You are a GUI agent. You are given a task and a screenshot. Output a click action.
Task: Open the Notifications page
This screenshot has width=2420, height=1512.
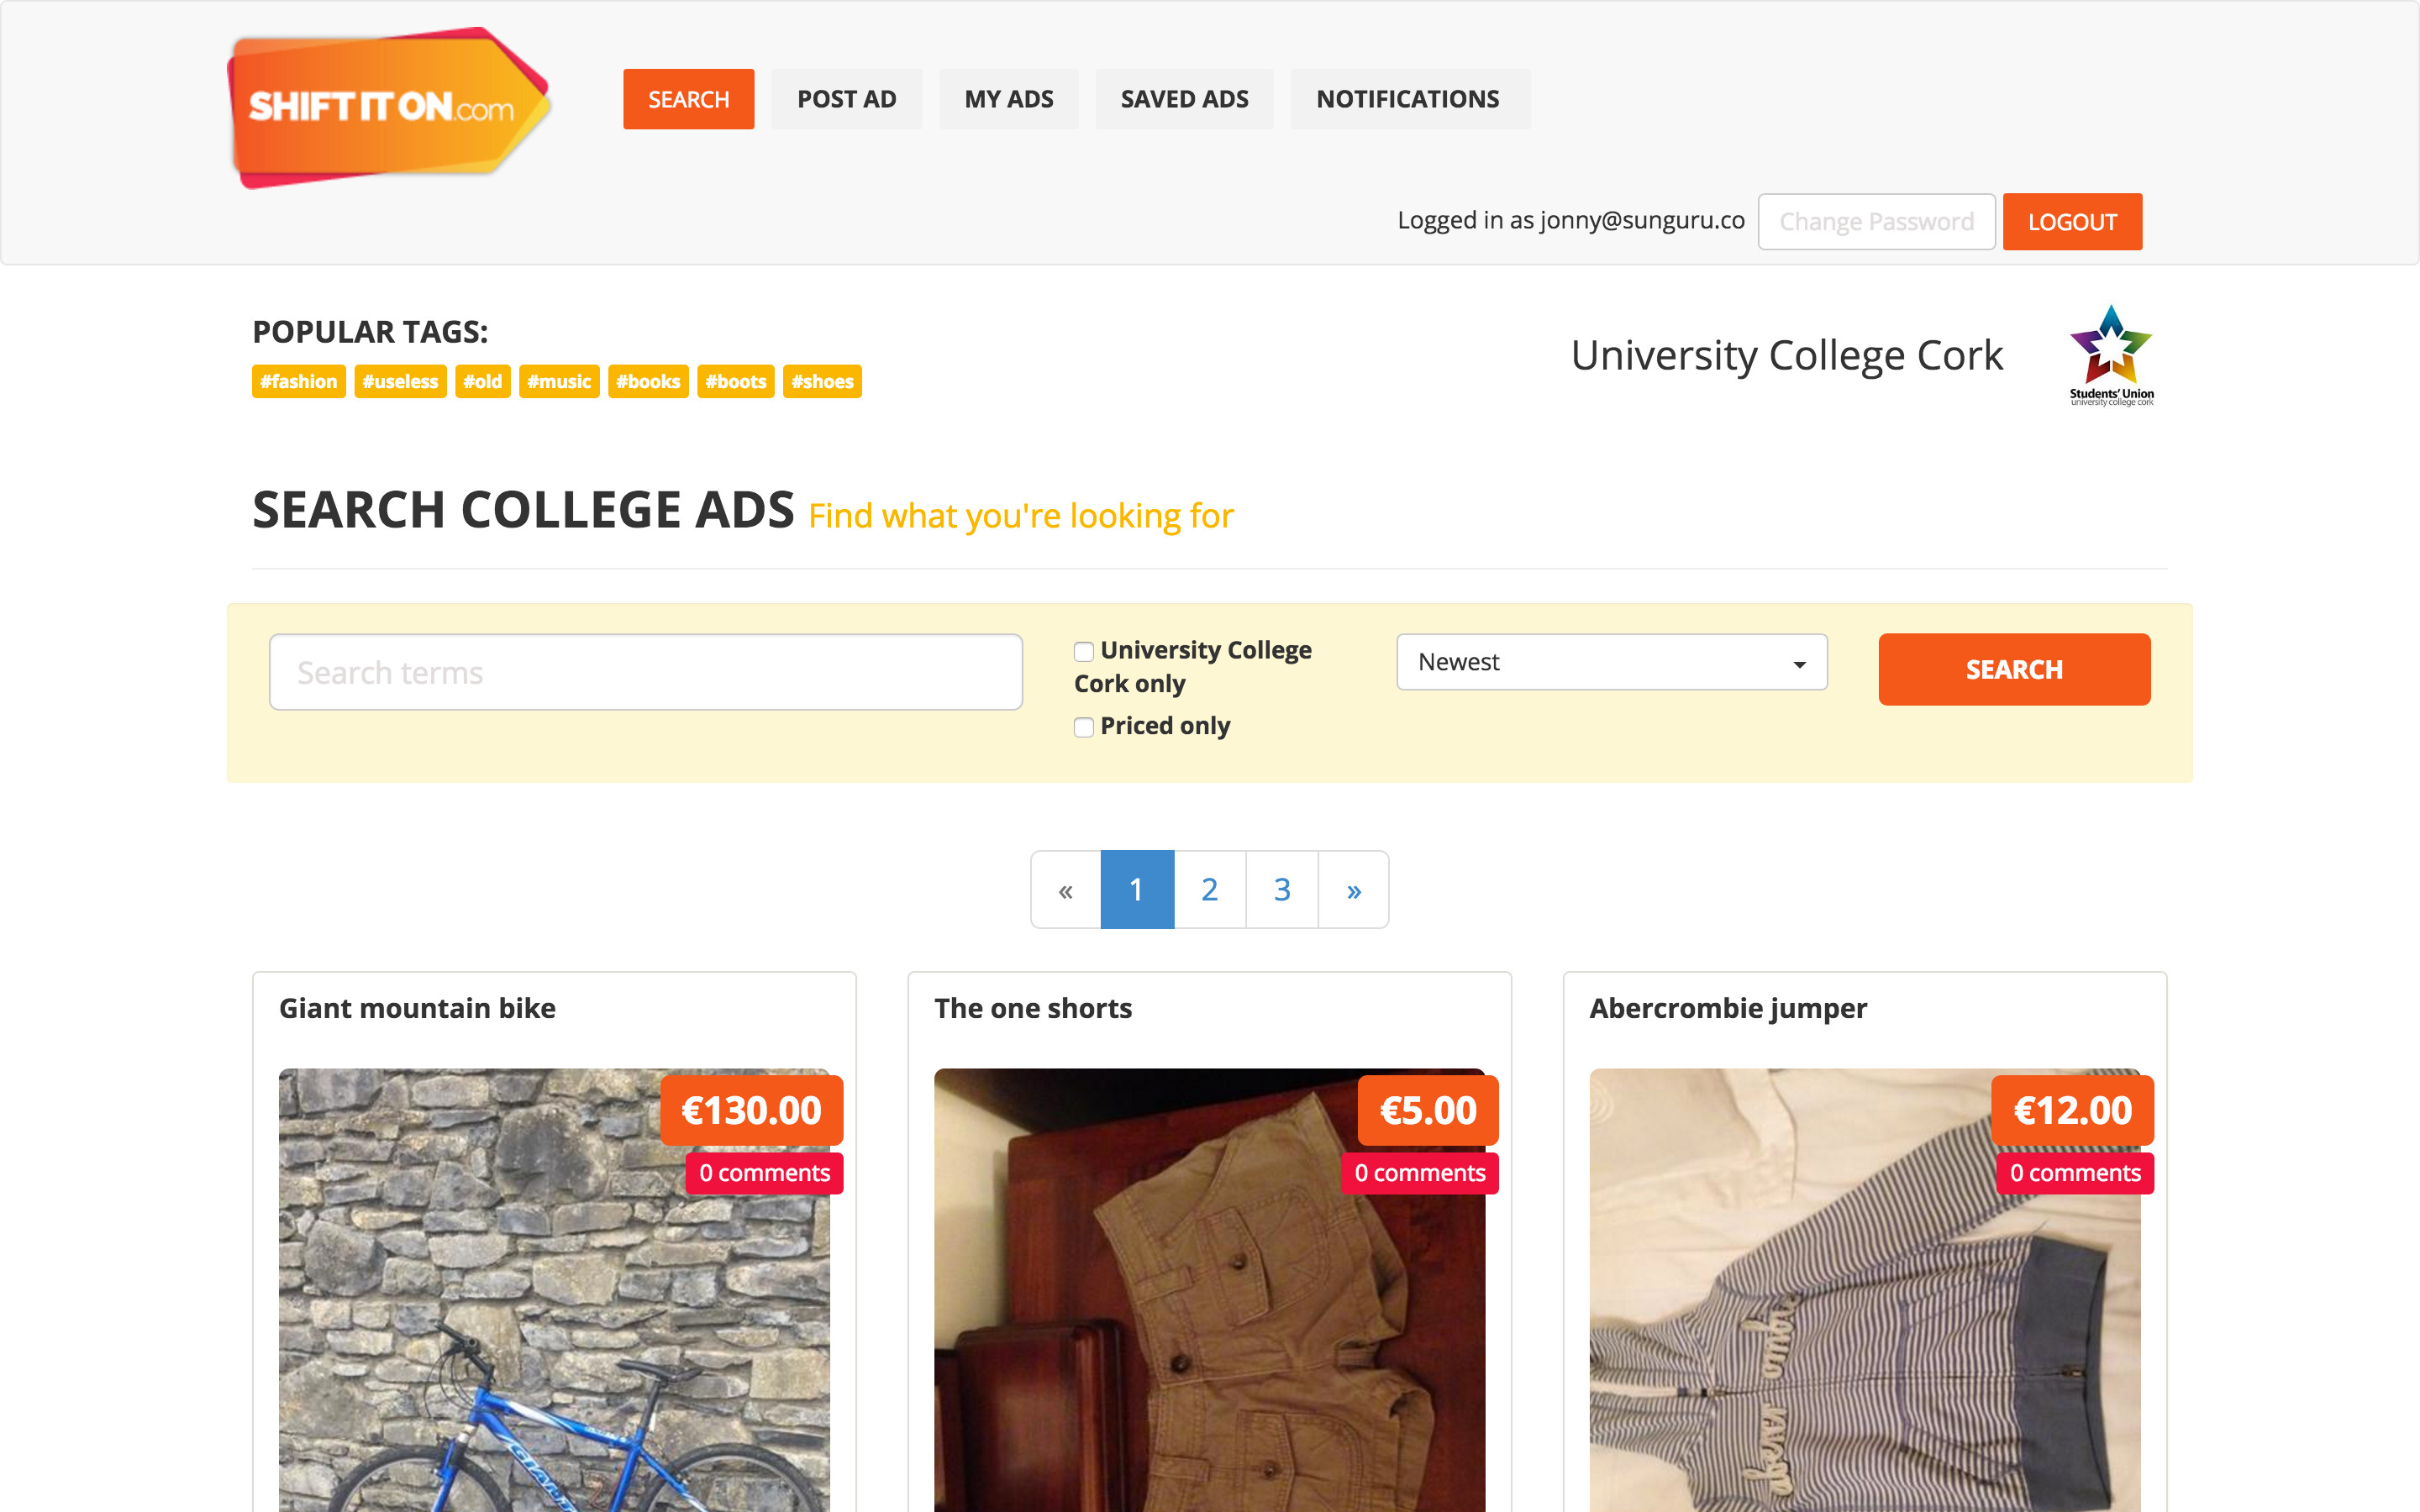point(1408,99)
